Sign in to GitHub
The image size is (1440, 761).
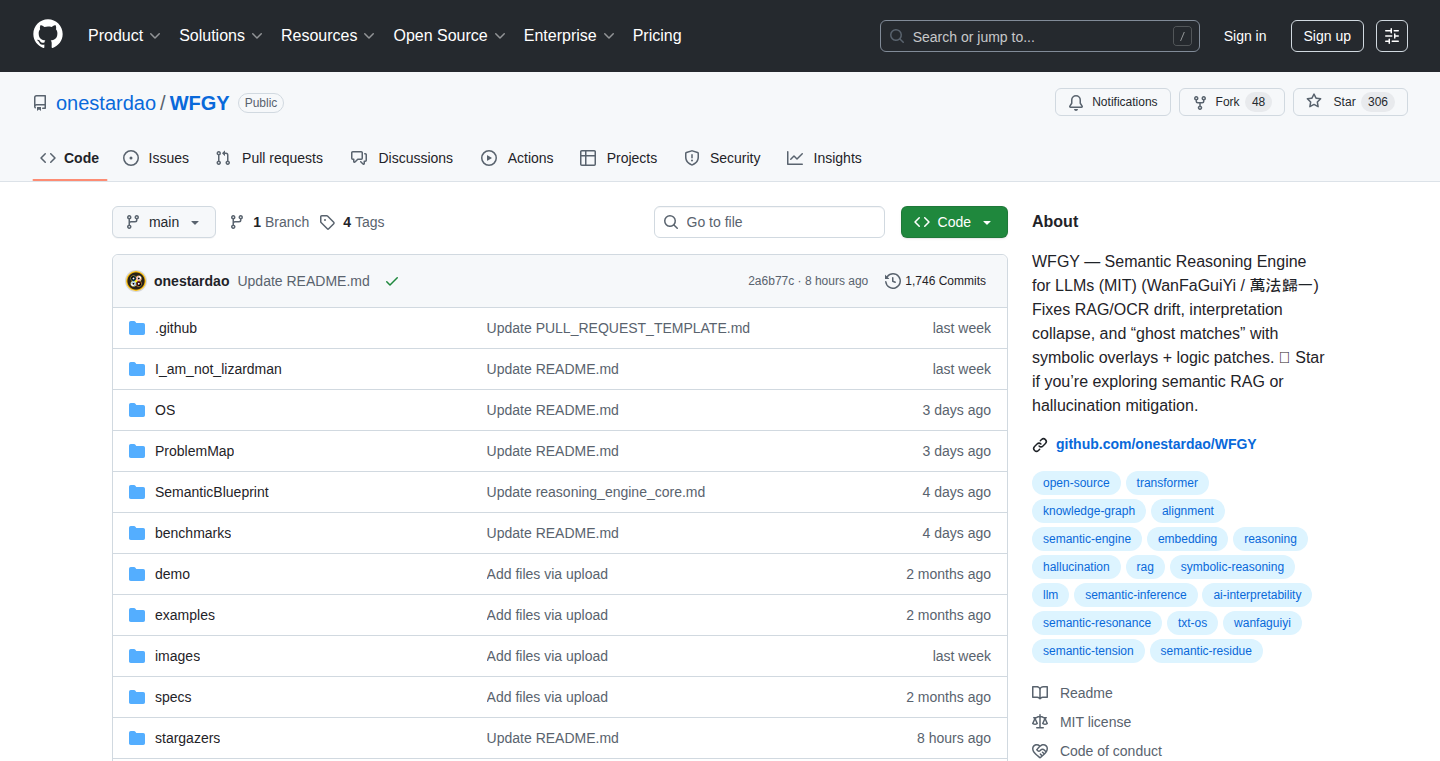pyautogui.click(x=1245, y=36)
